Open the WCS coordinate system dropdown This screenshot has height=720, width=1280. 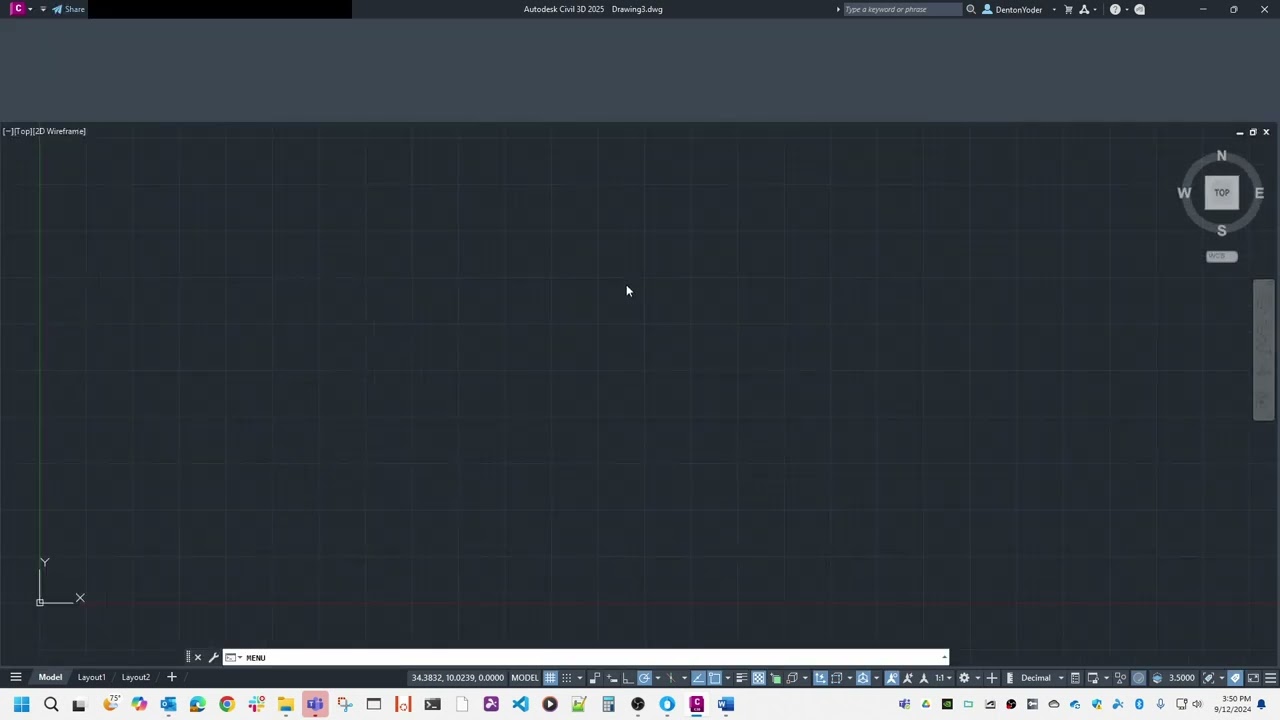click(x=1221, y=256)
